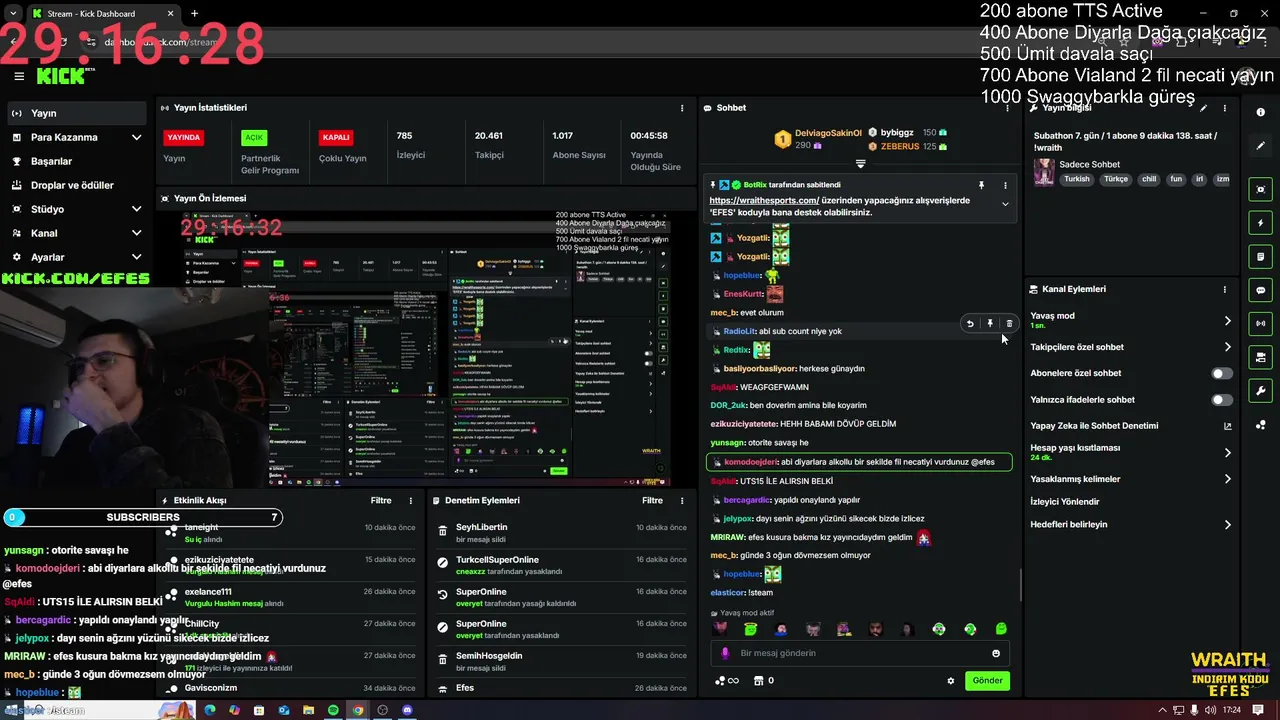Image resolution: width=1280 pixels, height=720 pixels.
Task: Open Yayın bilgisi three-dot menu
Action: point(1224,108)
